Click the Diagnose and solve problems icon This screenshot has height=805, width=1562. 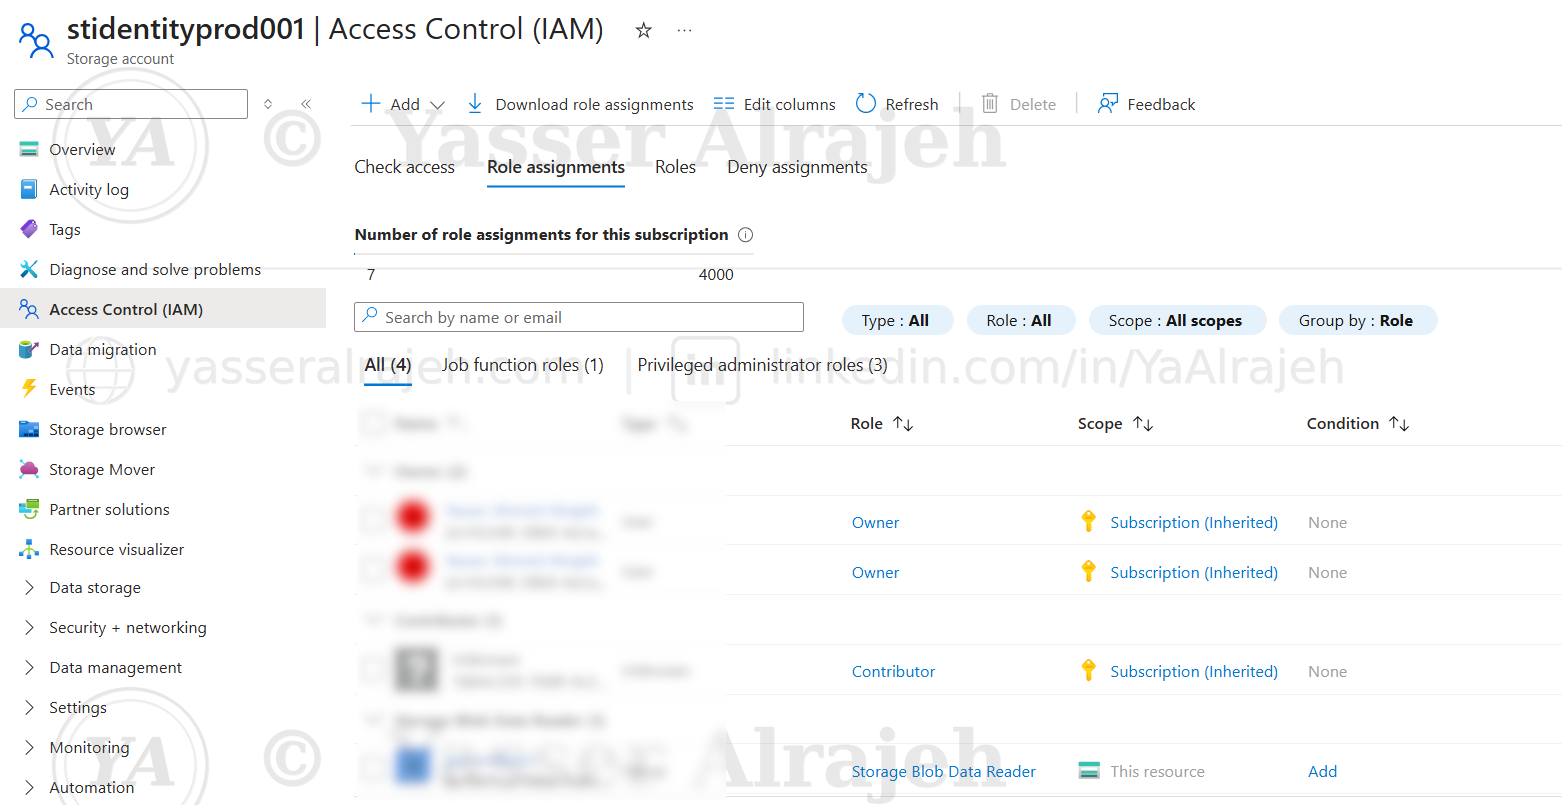click(x=29, y=270)
